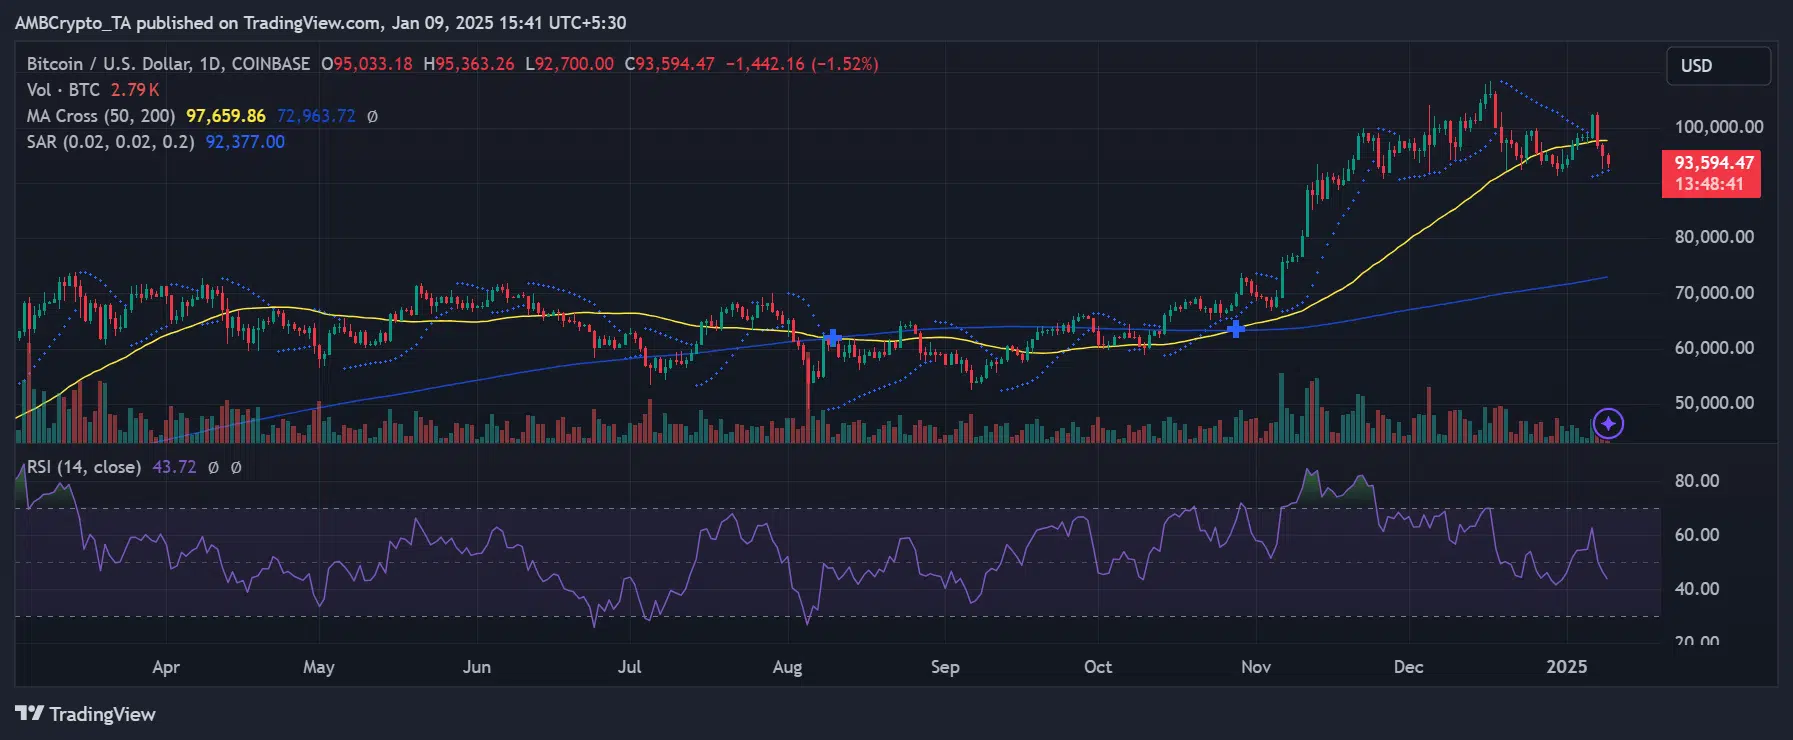Click the null symbol after MA Cross values

[x=372, y=116]
